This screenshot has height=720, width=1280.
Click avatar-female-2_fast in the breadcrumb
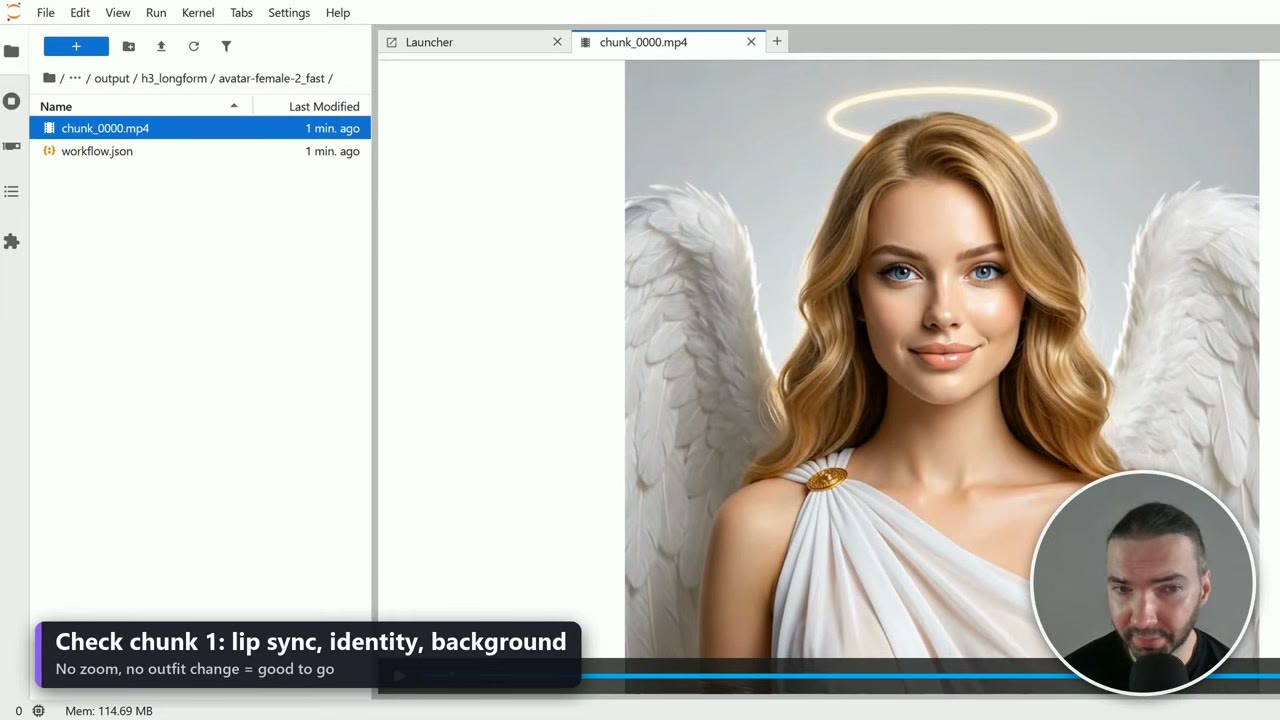(x=272, y=78)
